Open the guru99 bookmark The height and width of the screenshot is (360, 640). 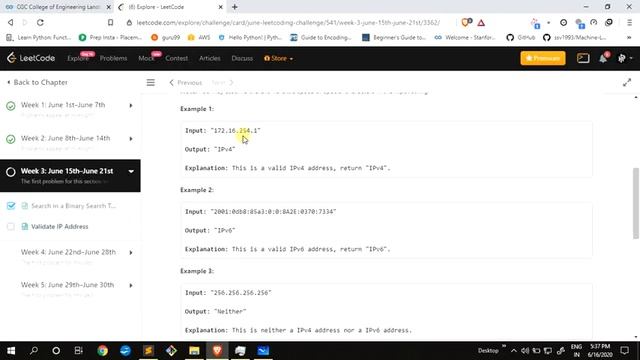[166, 38]
